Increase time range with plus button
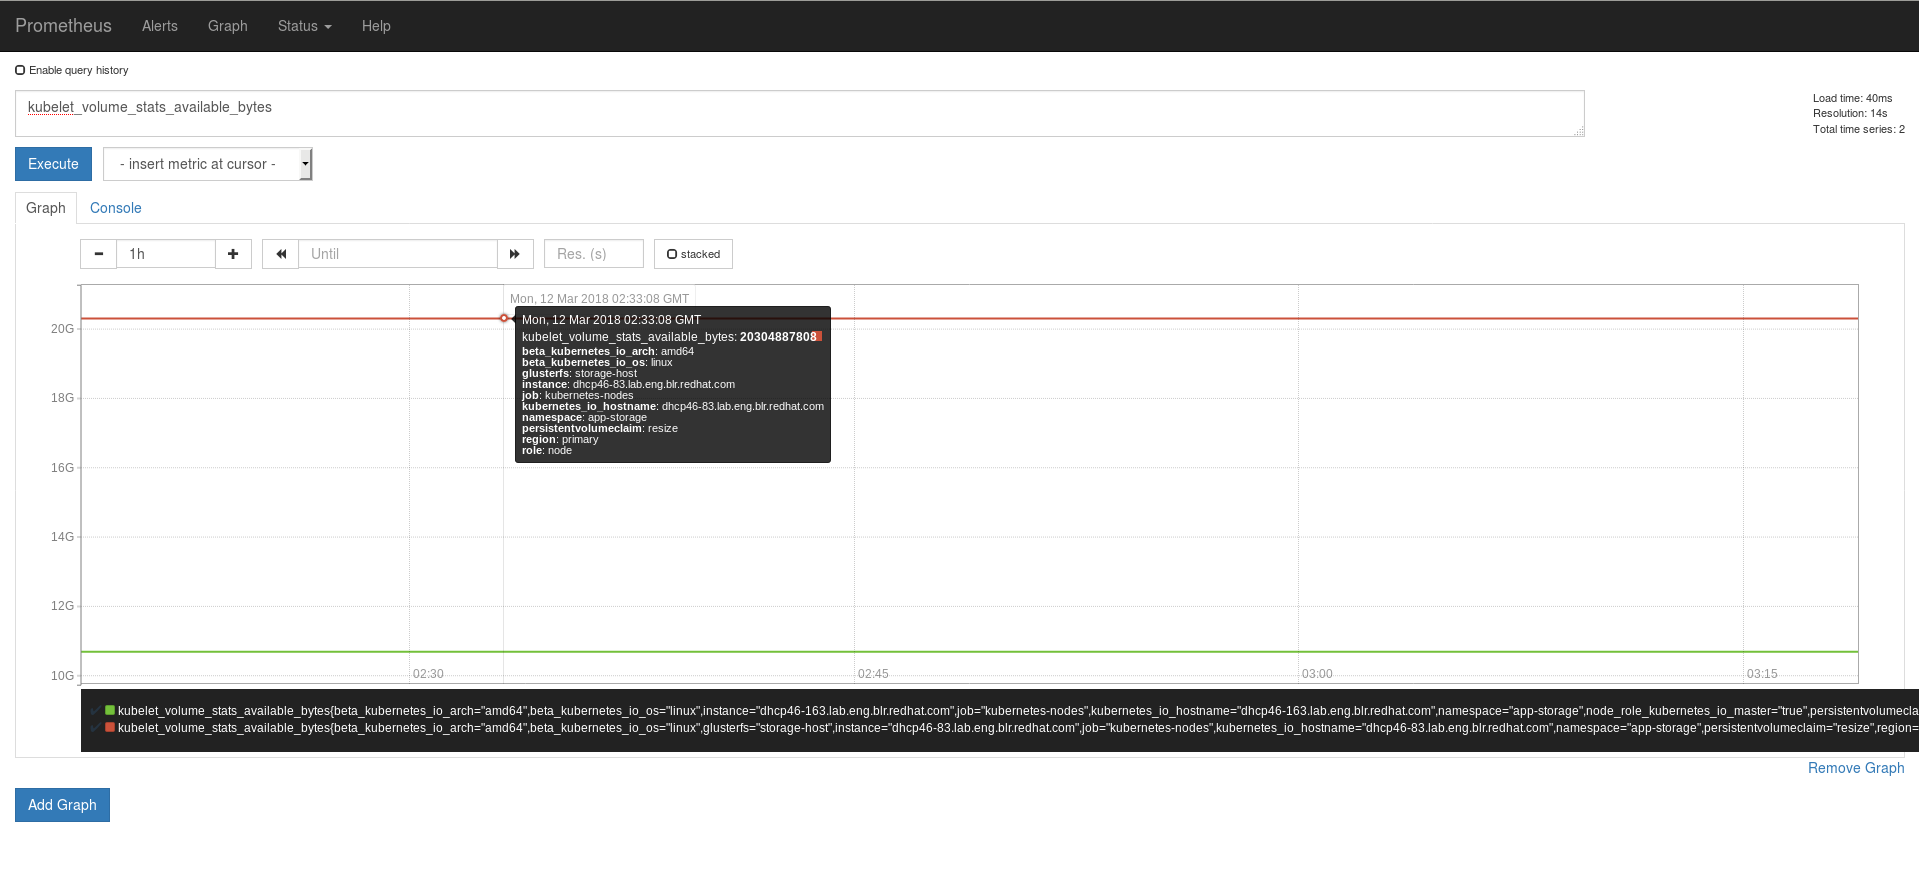The image size is (1919, 872). [233, 254]
